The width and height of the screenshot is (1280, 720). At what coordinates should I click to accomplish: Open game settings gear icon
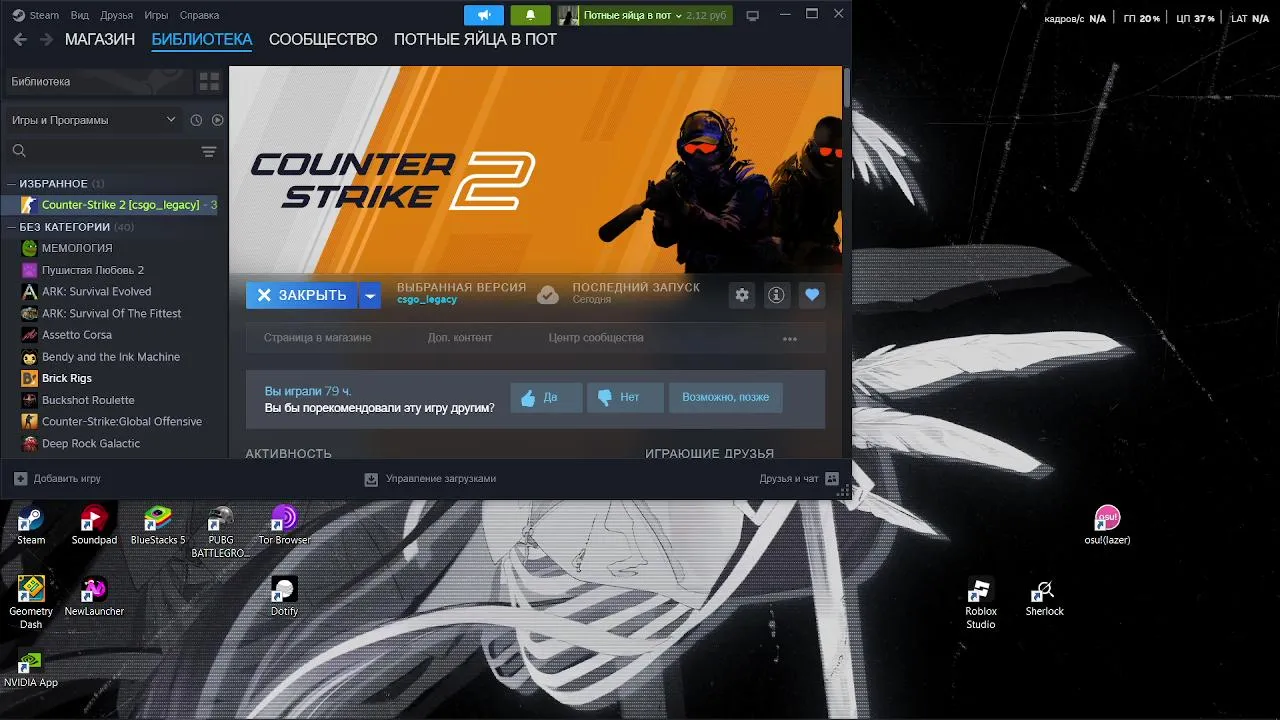pos(741,295)
